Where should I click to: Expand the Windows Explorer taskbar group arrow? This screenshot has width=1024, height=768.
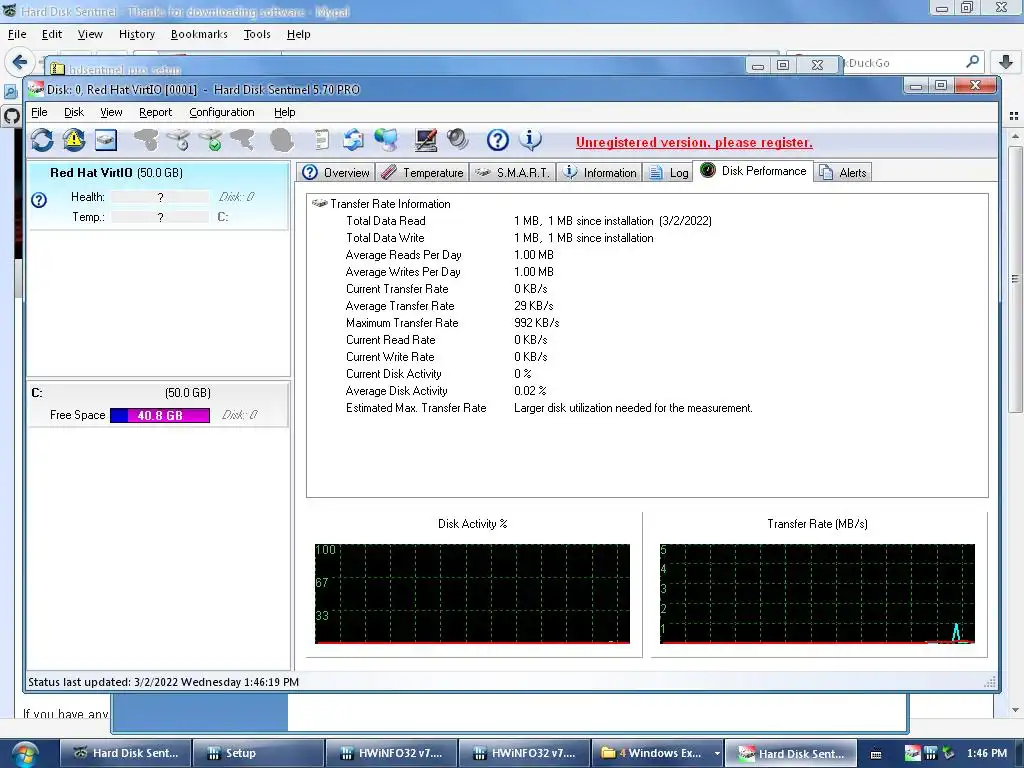(718, 753)
